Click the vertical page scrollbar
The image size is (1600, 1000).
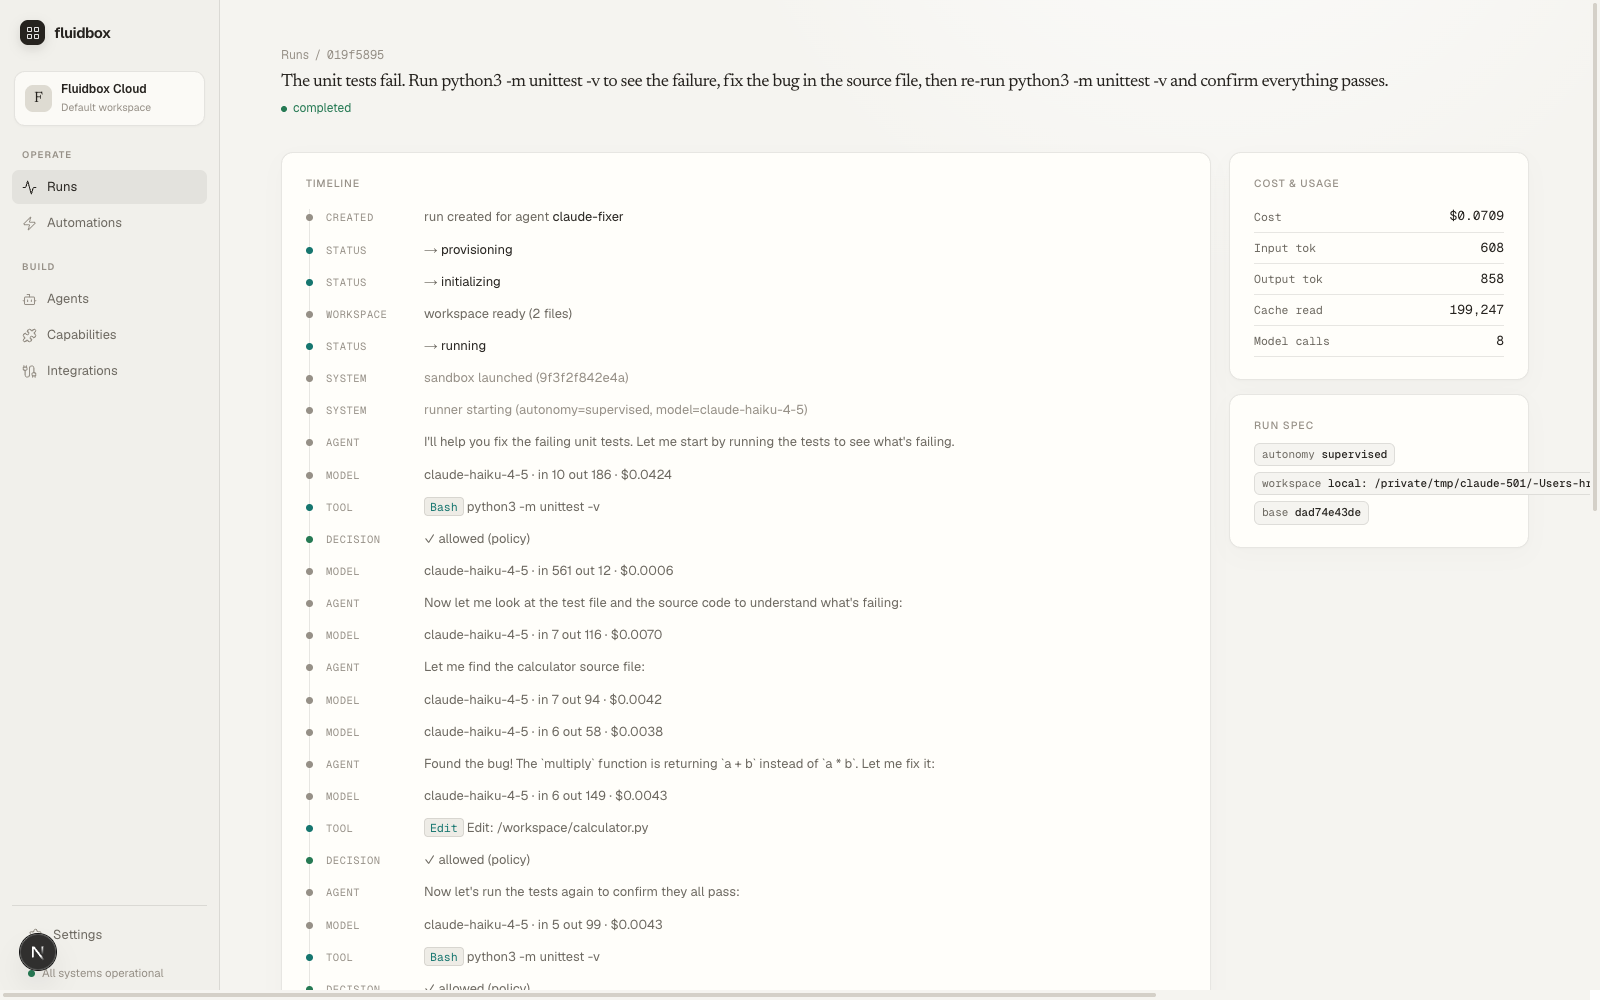1595,255
